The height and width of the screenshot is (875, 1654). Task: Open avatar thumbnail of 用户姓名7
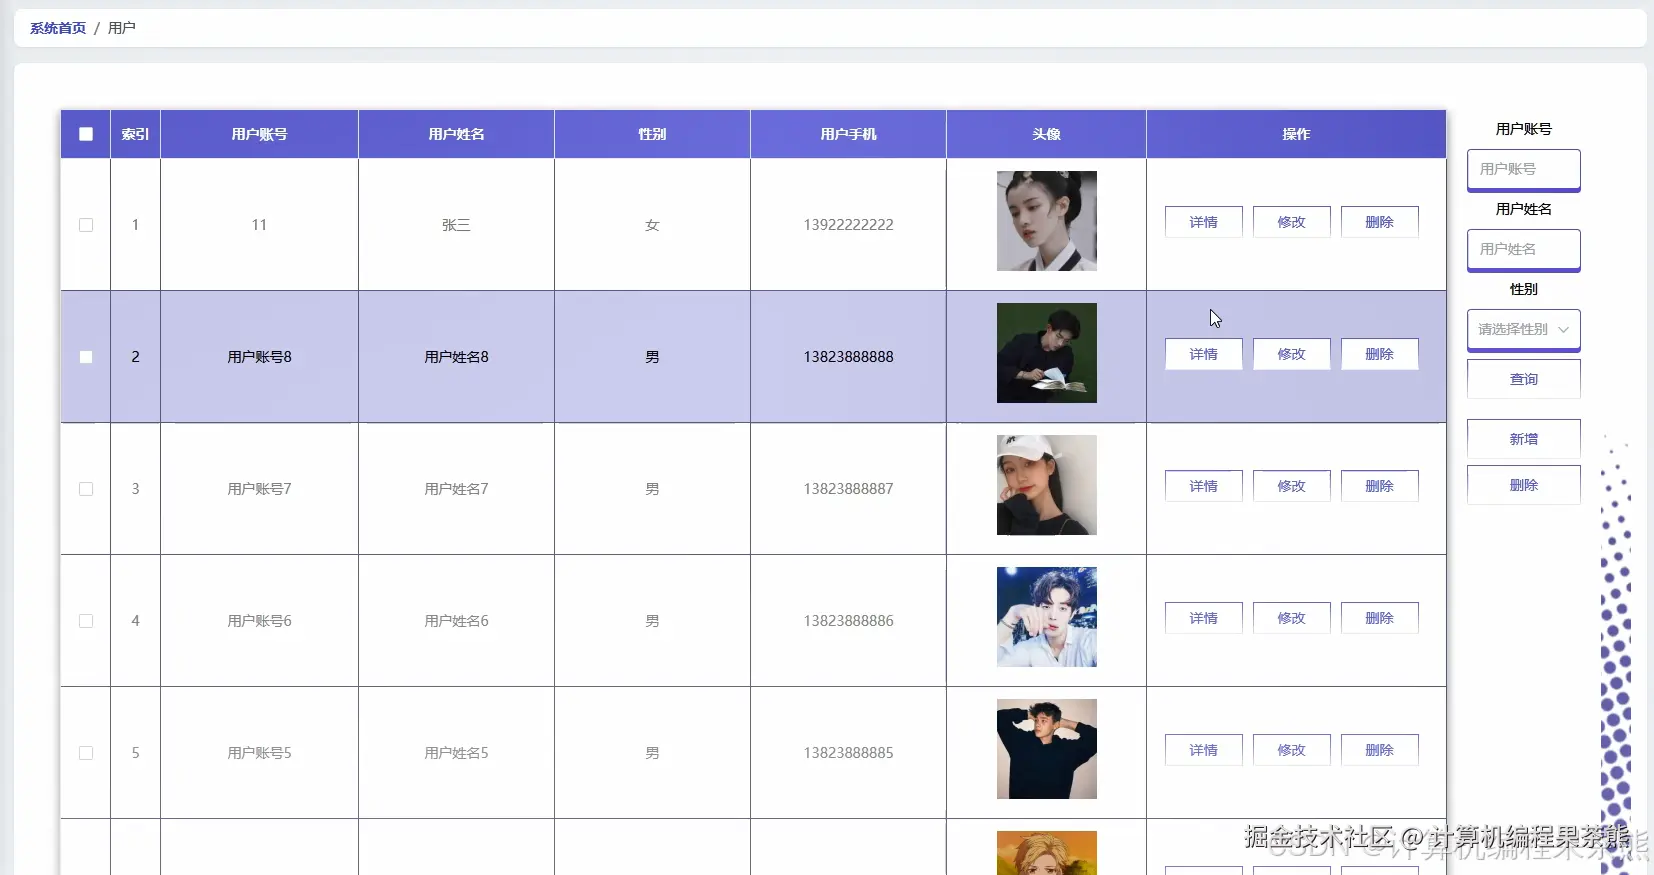(x=1047, y=485)
